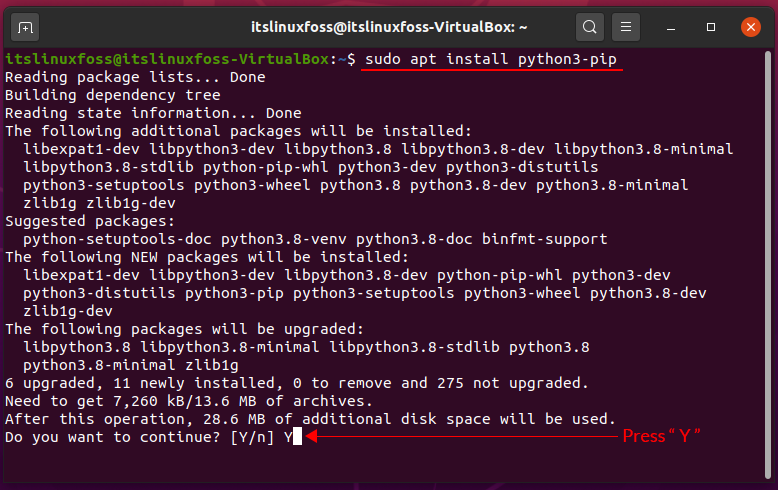Click the line 6 upgraded, 11 newly installed
Viewport: 778px width, 490px height.
pos(297,383)
